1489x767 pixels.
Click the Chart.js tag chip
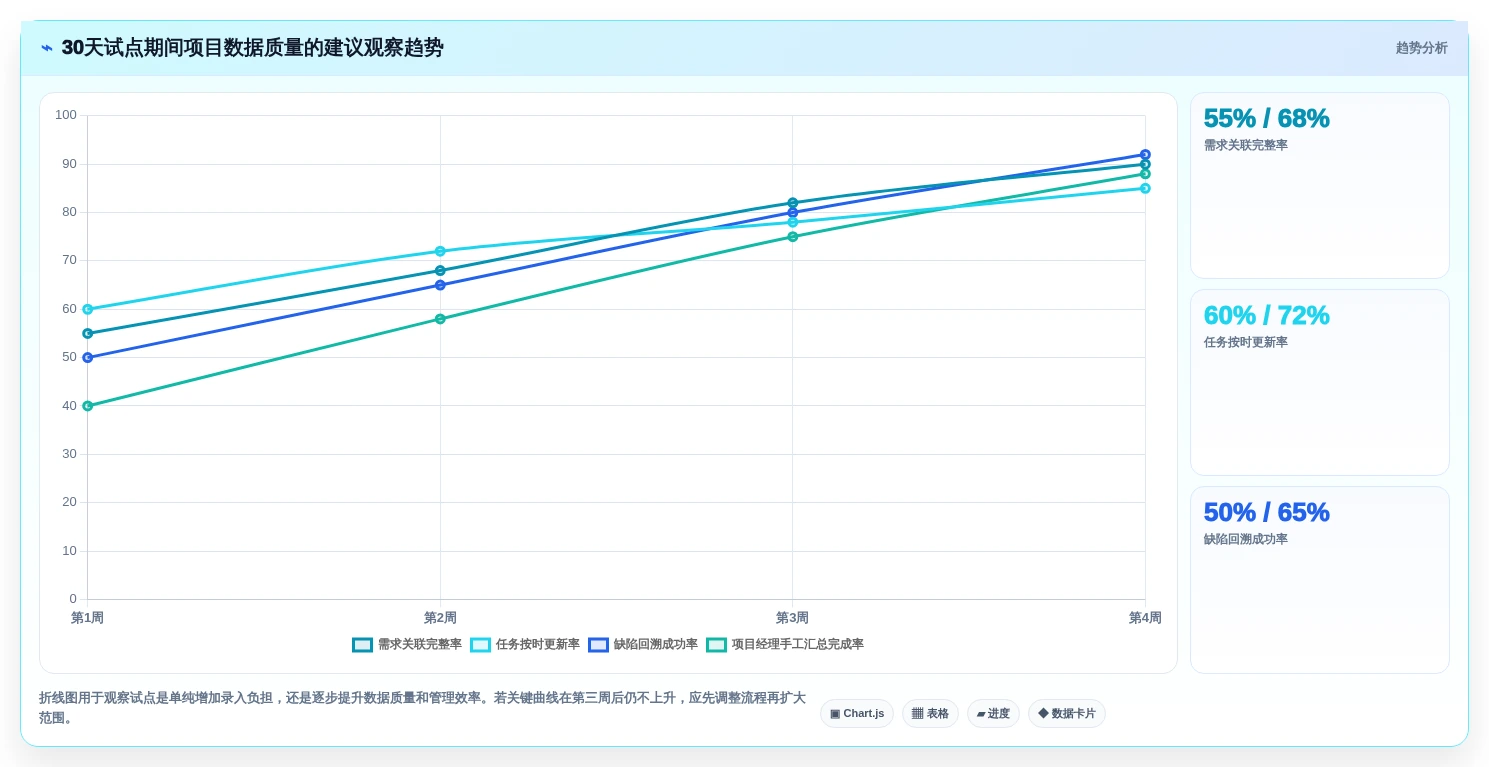coord(857,714)
